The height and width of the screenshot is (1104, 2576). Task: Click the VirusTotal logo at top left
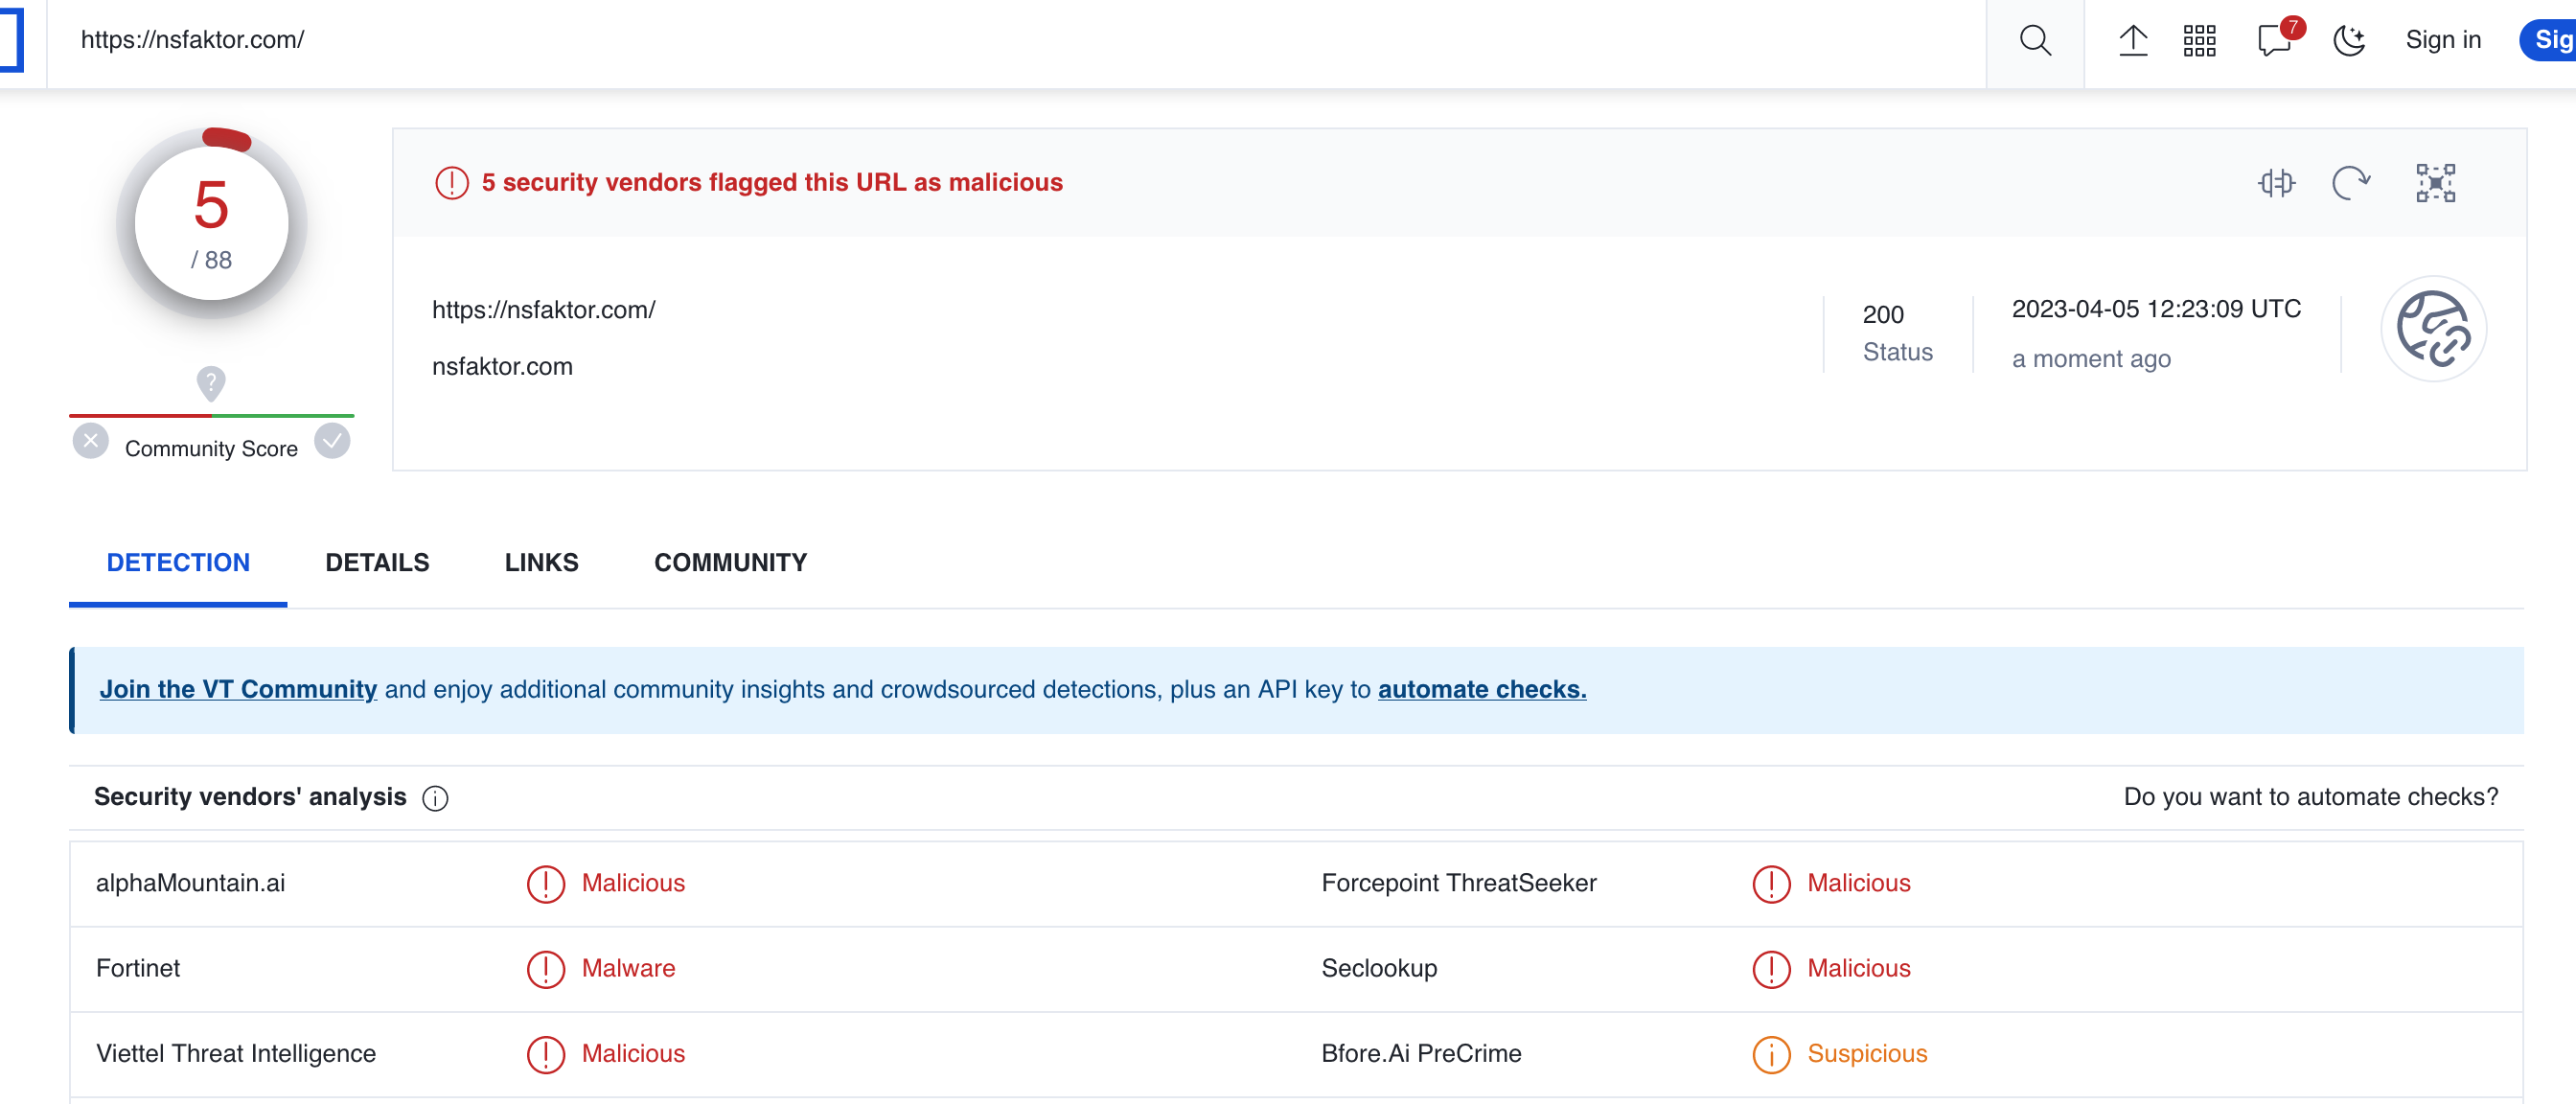[x=11, y=40]
